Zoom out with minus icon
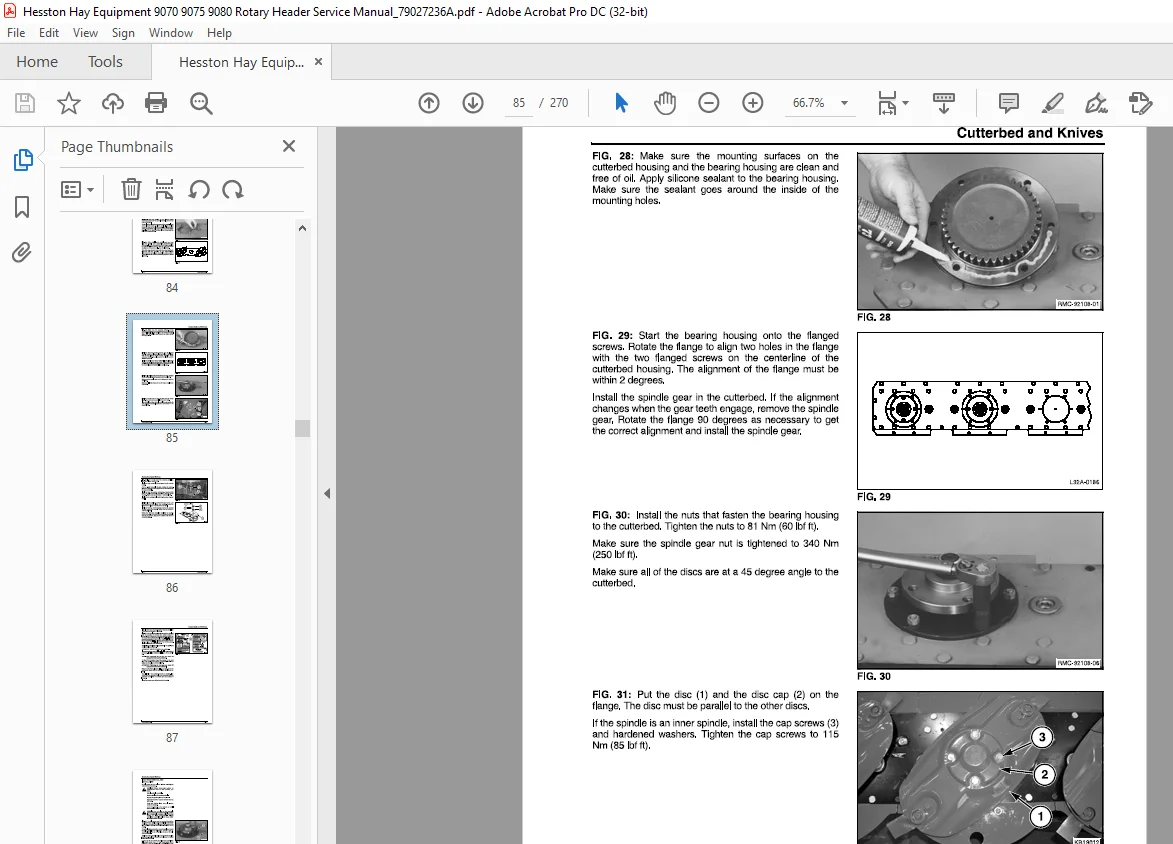Image resolution: width=1173 pixels, height=844 pixels. point(708,103)
